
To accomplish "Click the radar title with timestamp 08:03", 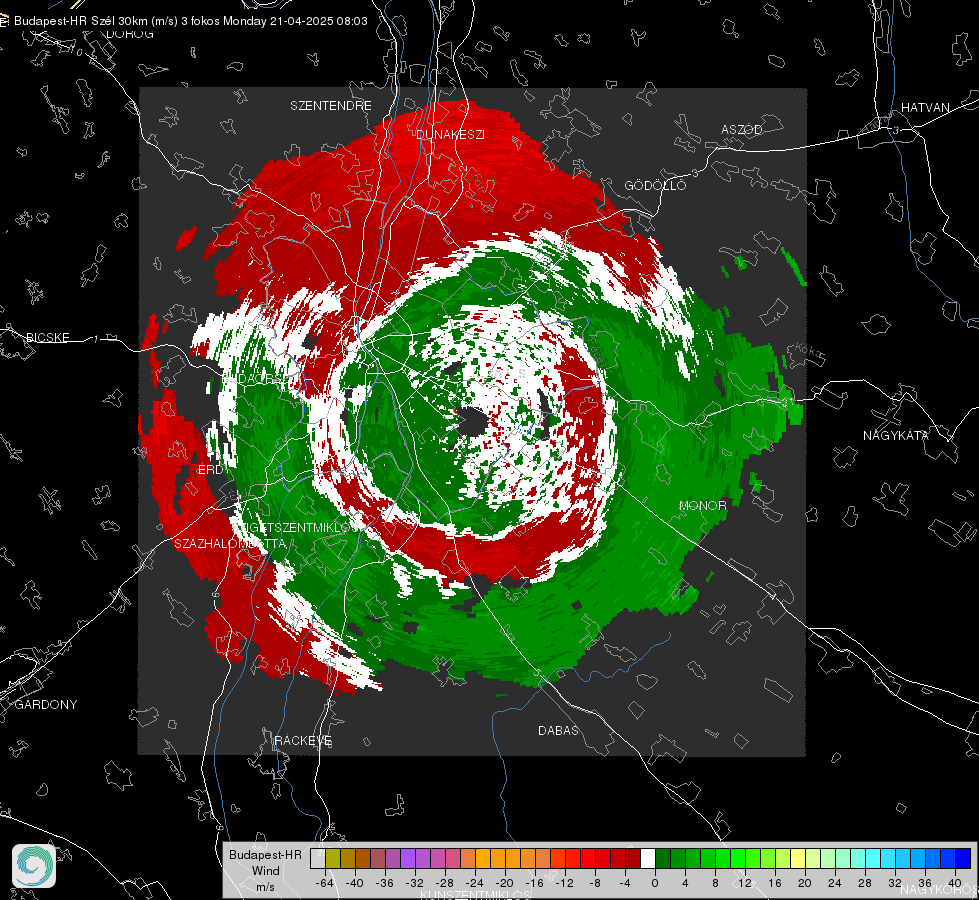I will [190, 21].
